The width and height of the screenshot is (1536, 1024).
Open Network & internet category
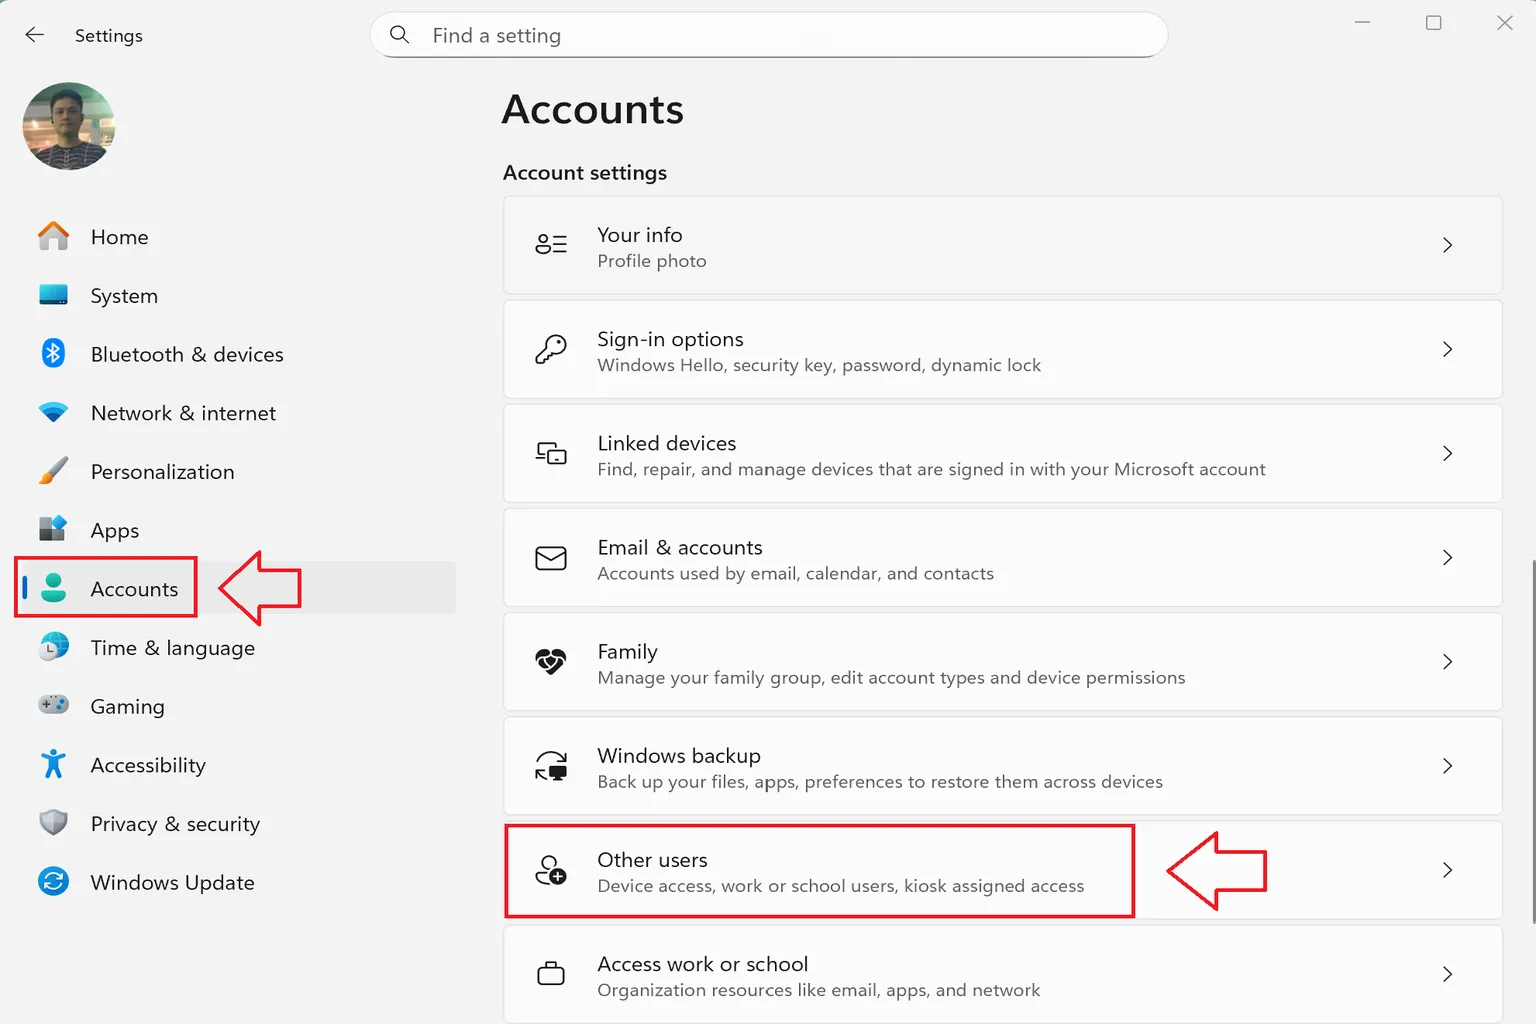tap(183, 413)
